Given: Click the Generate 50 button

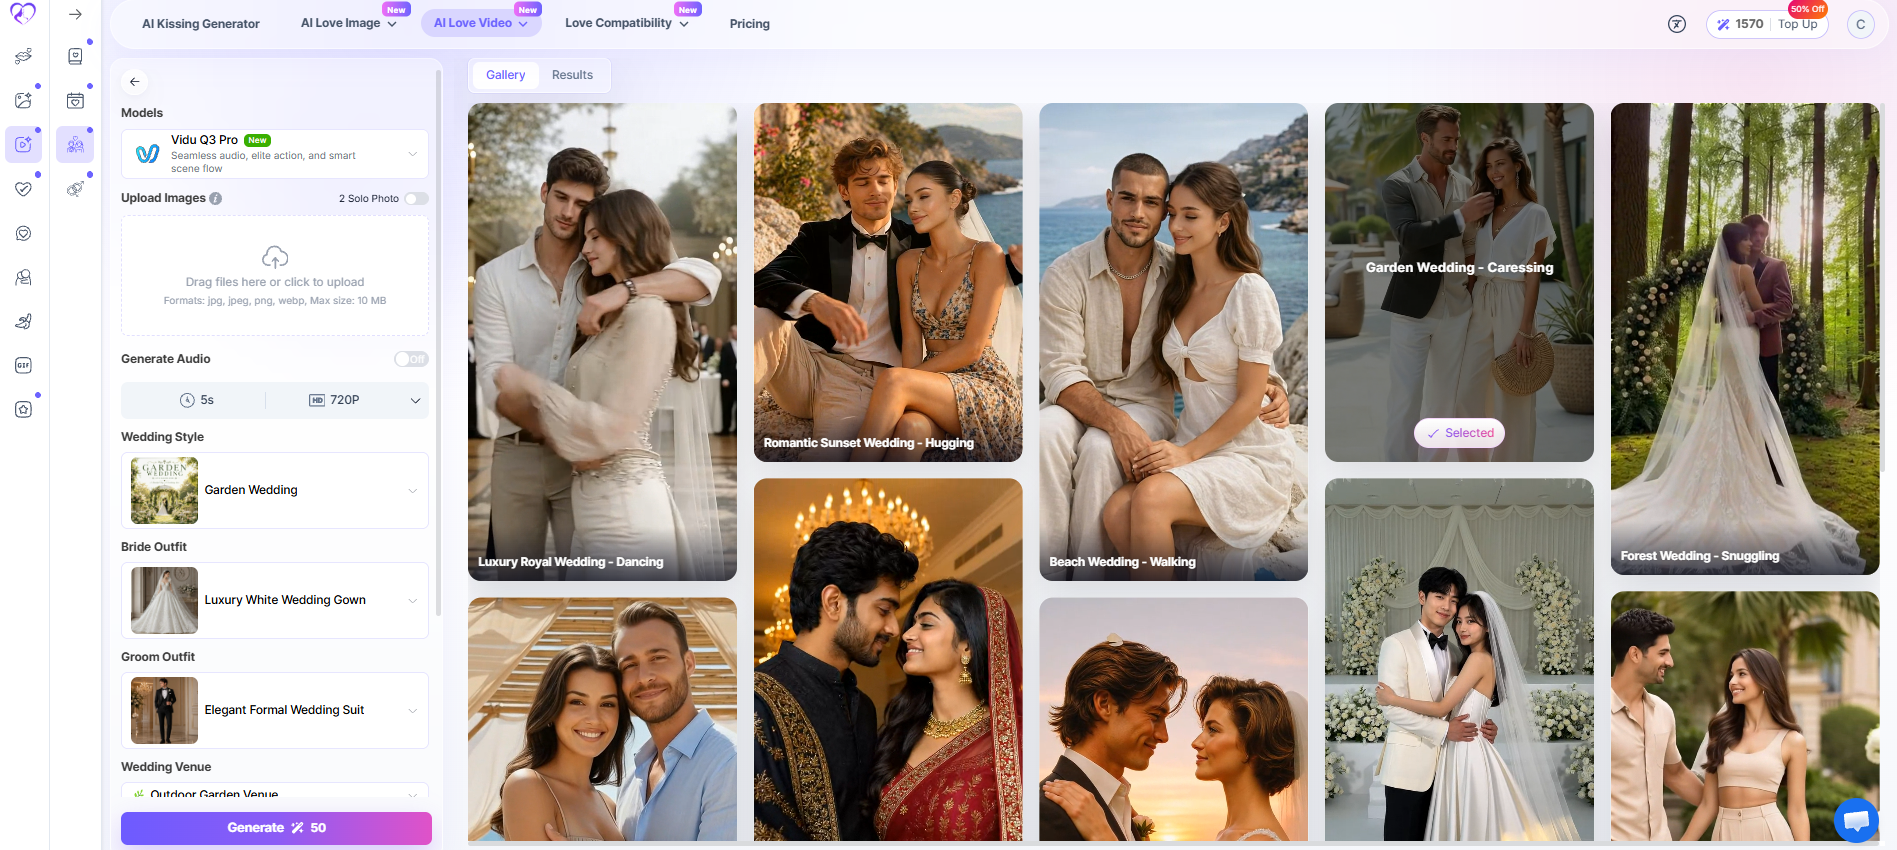Looking at the screenshot, I should [276, 828].
